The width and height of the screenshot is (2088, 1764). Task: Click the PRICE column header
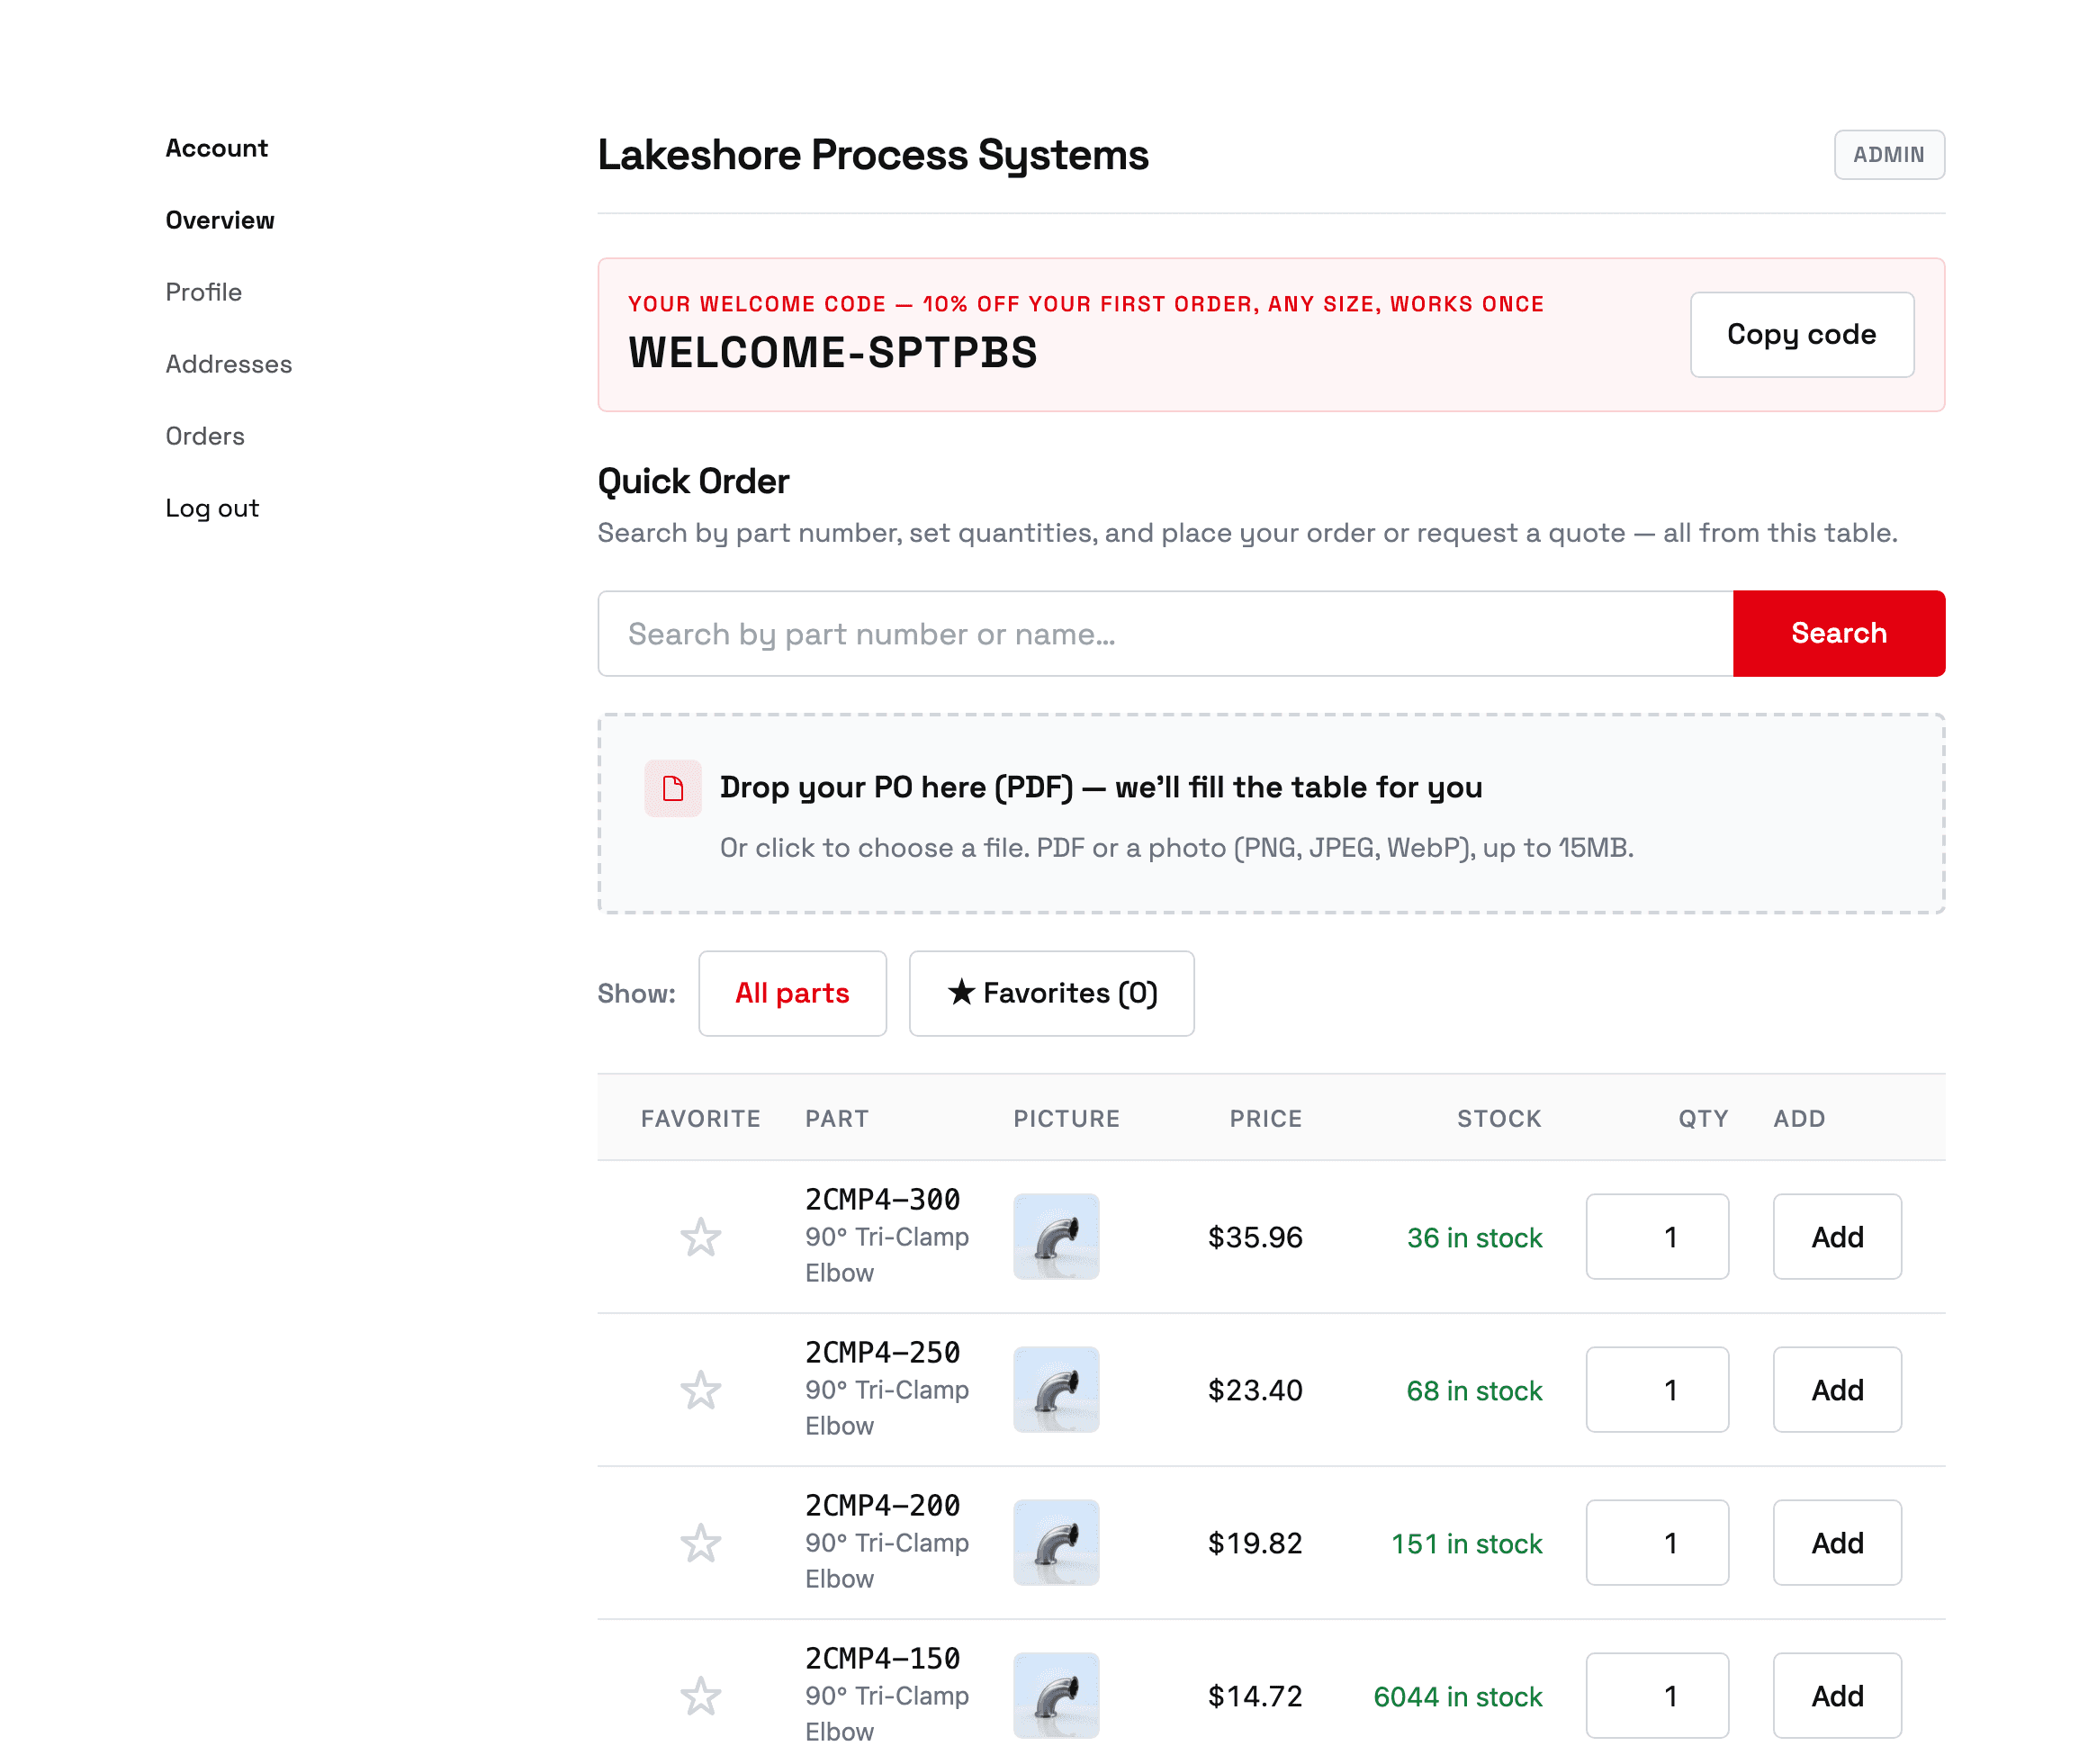click(x=1266, y=1119)
